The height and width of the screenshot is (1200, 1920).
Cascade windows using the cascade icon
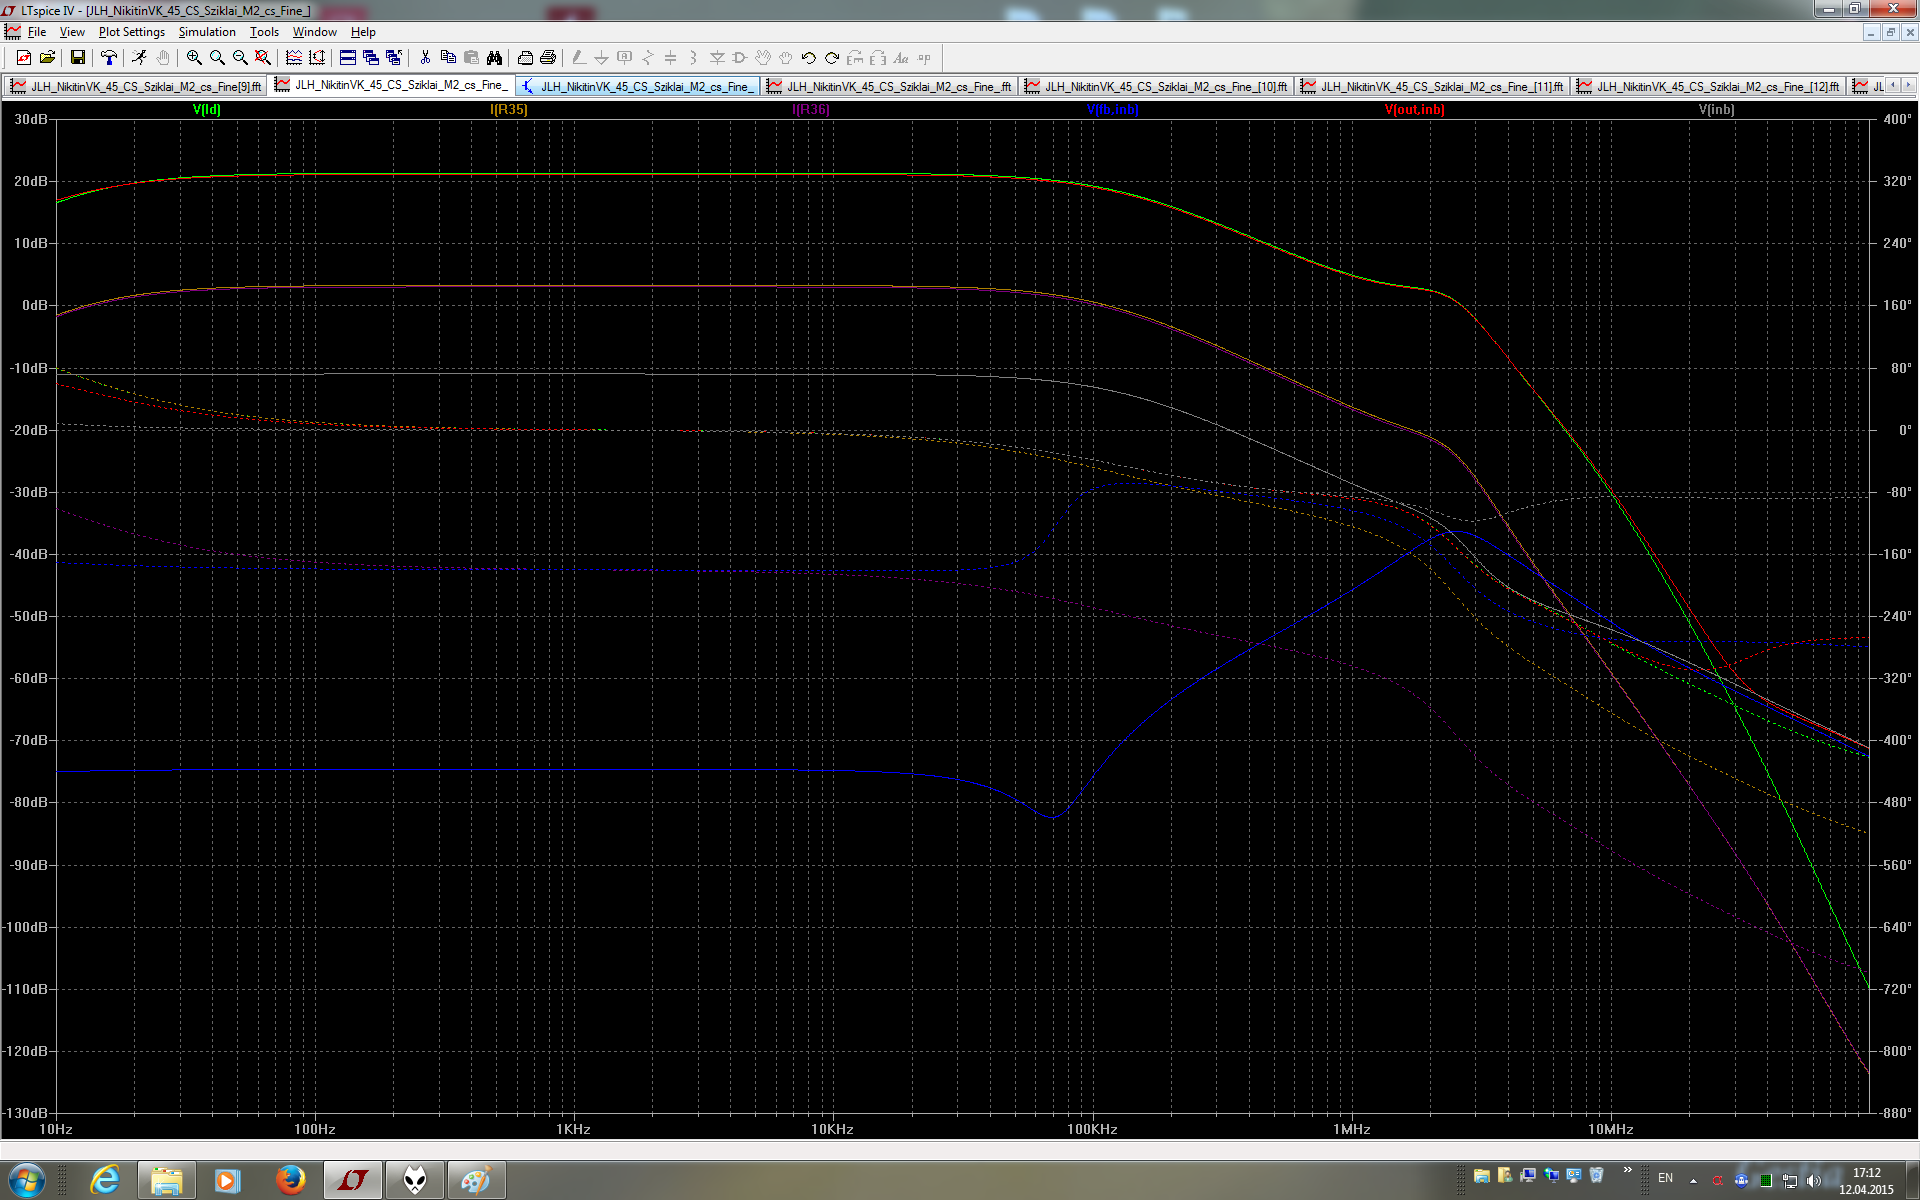coord(371,58)
